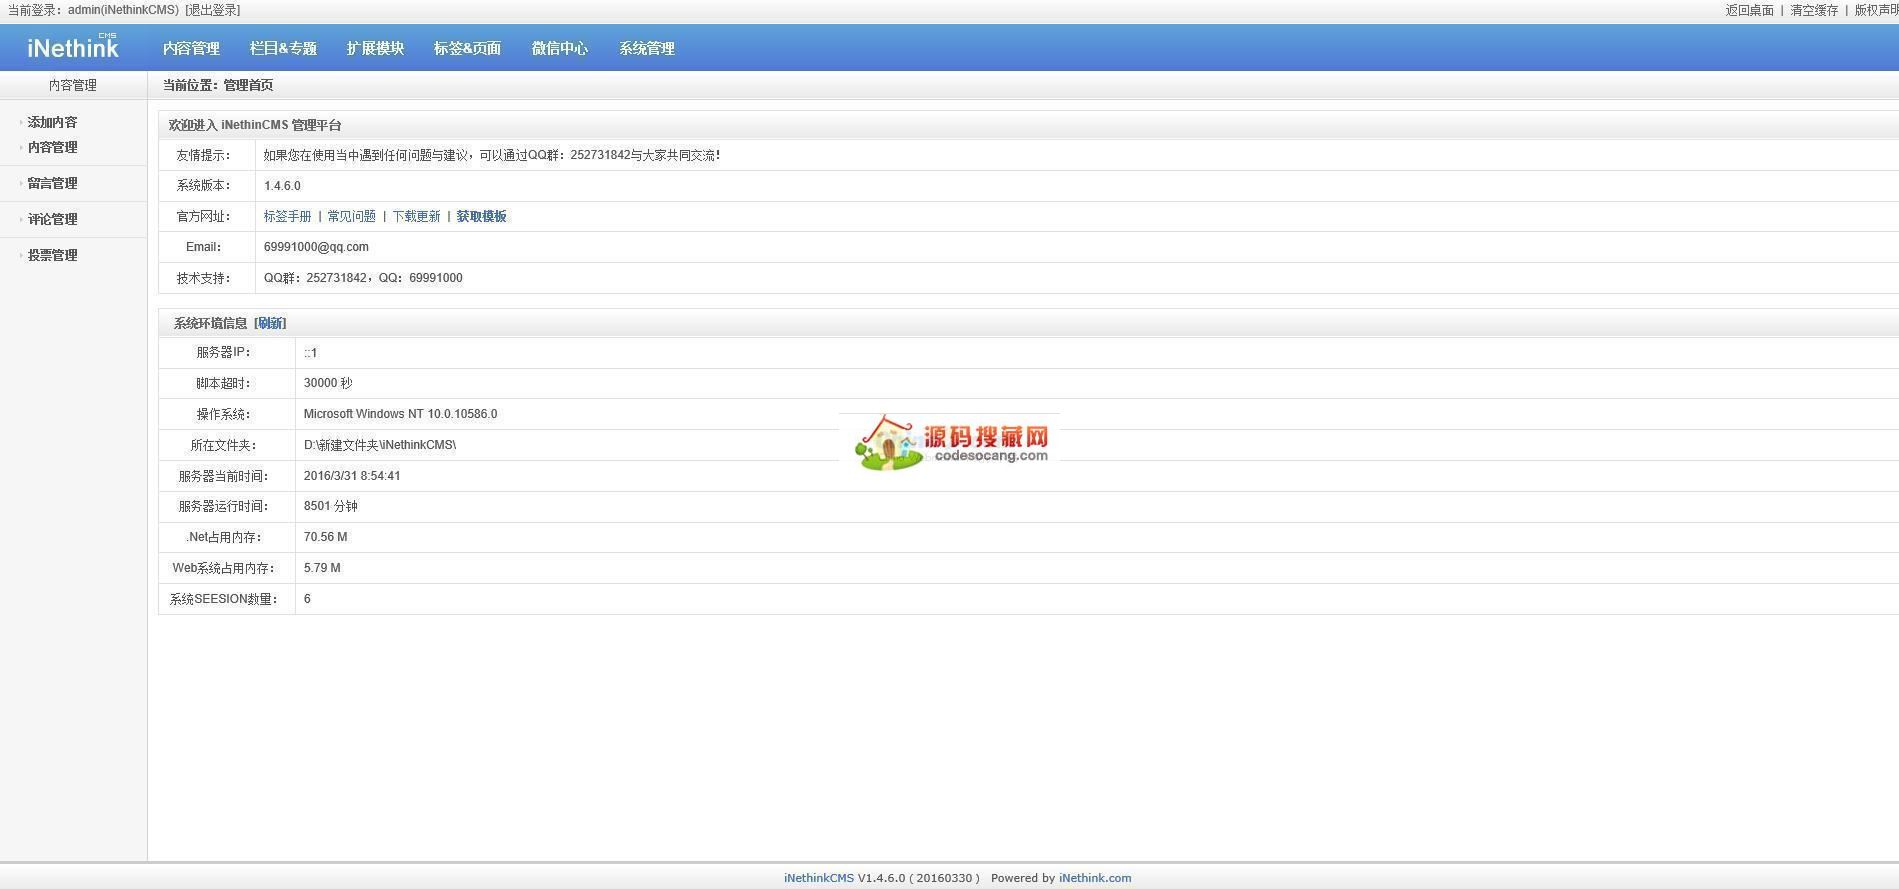
Task: Click the 当前位置: 管理首页 breadcrumb
Action: point(218,85)
